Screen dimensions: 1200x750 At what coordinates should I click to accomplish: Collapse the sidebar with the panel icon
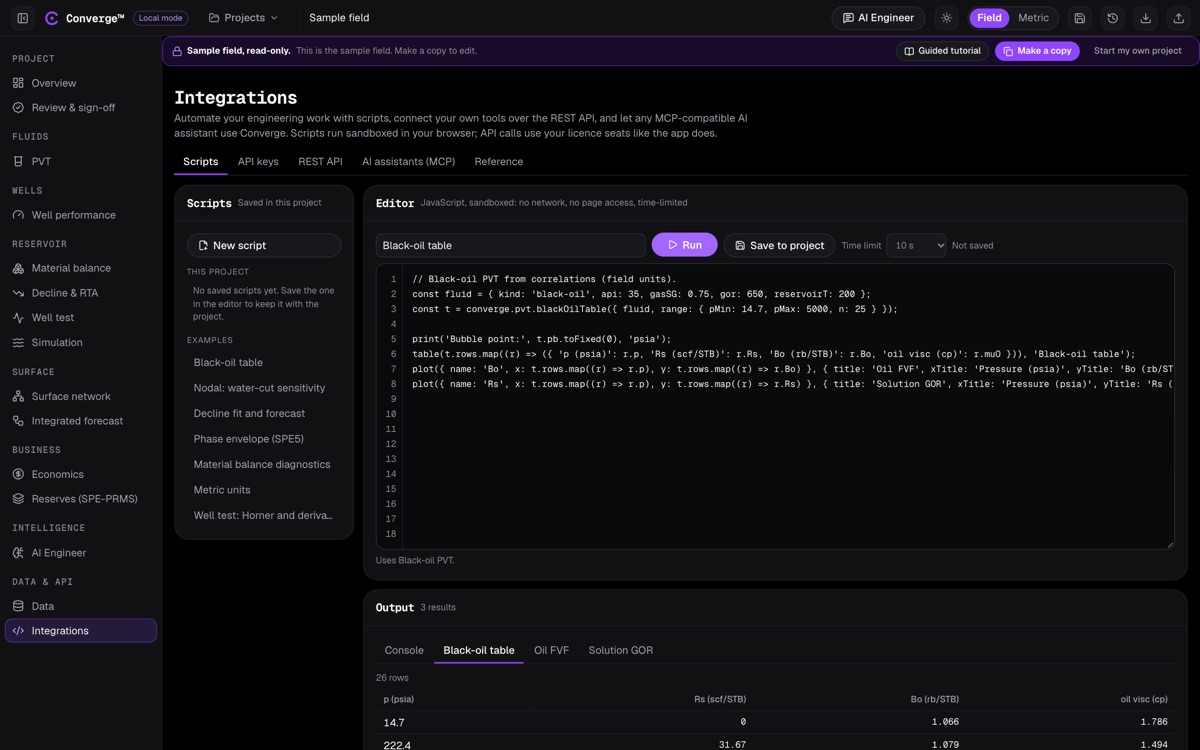23,18
